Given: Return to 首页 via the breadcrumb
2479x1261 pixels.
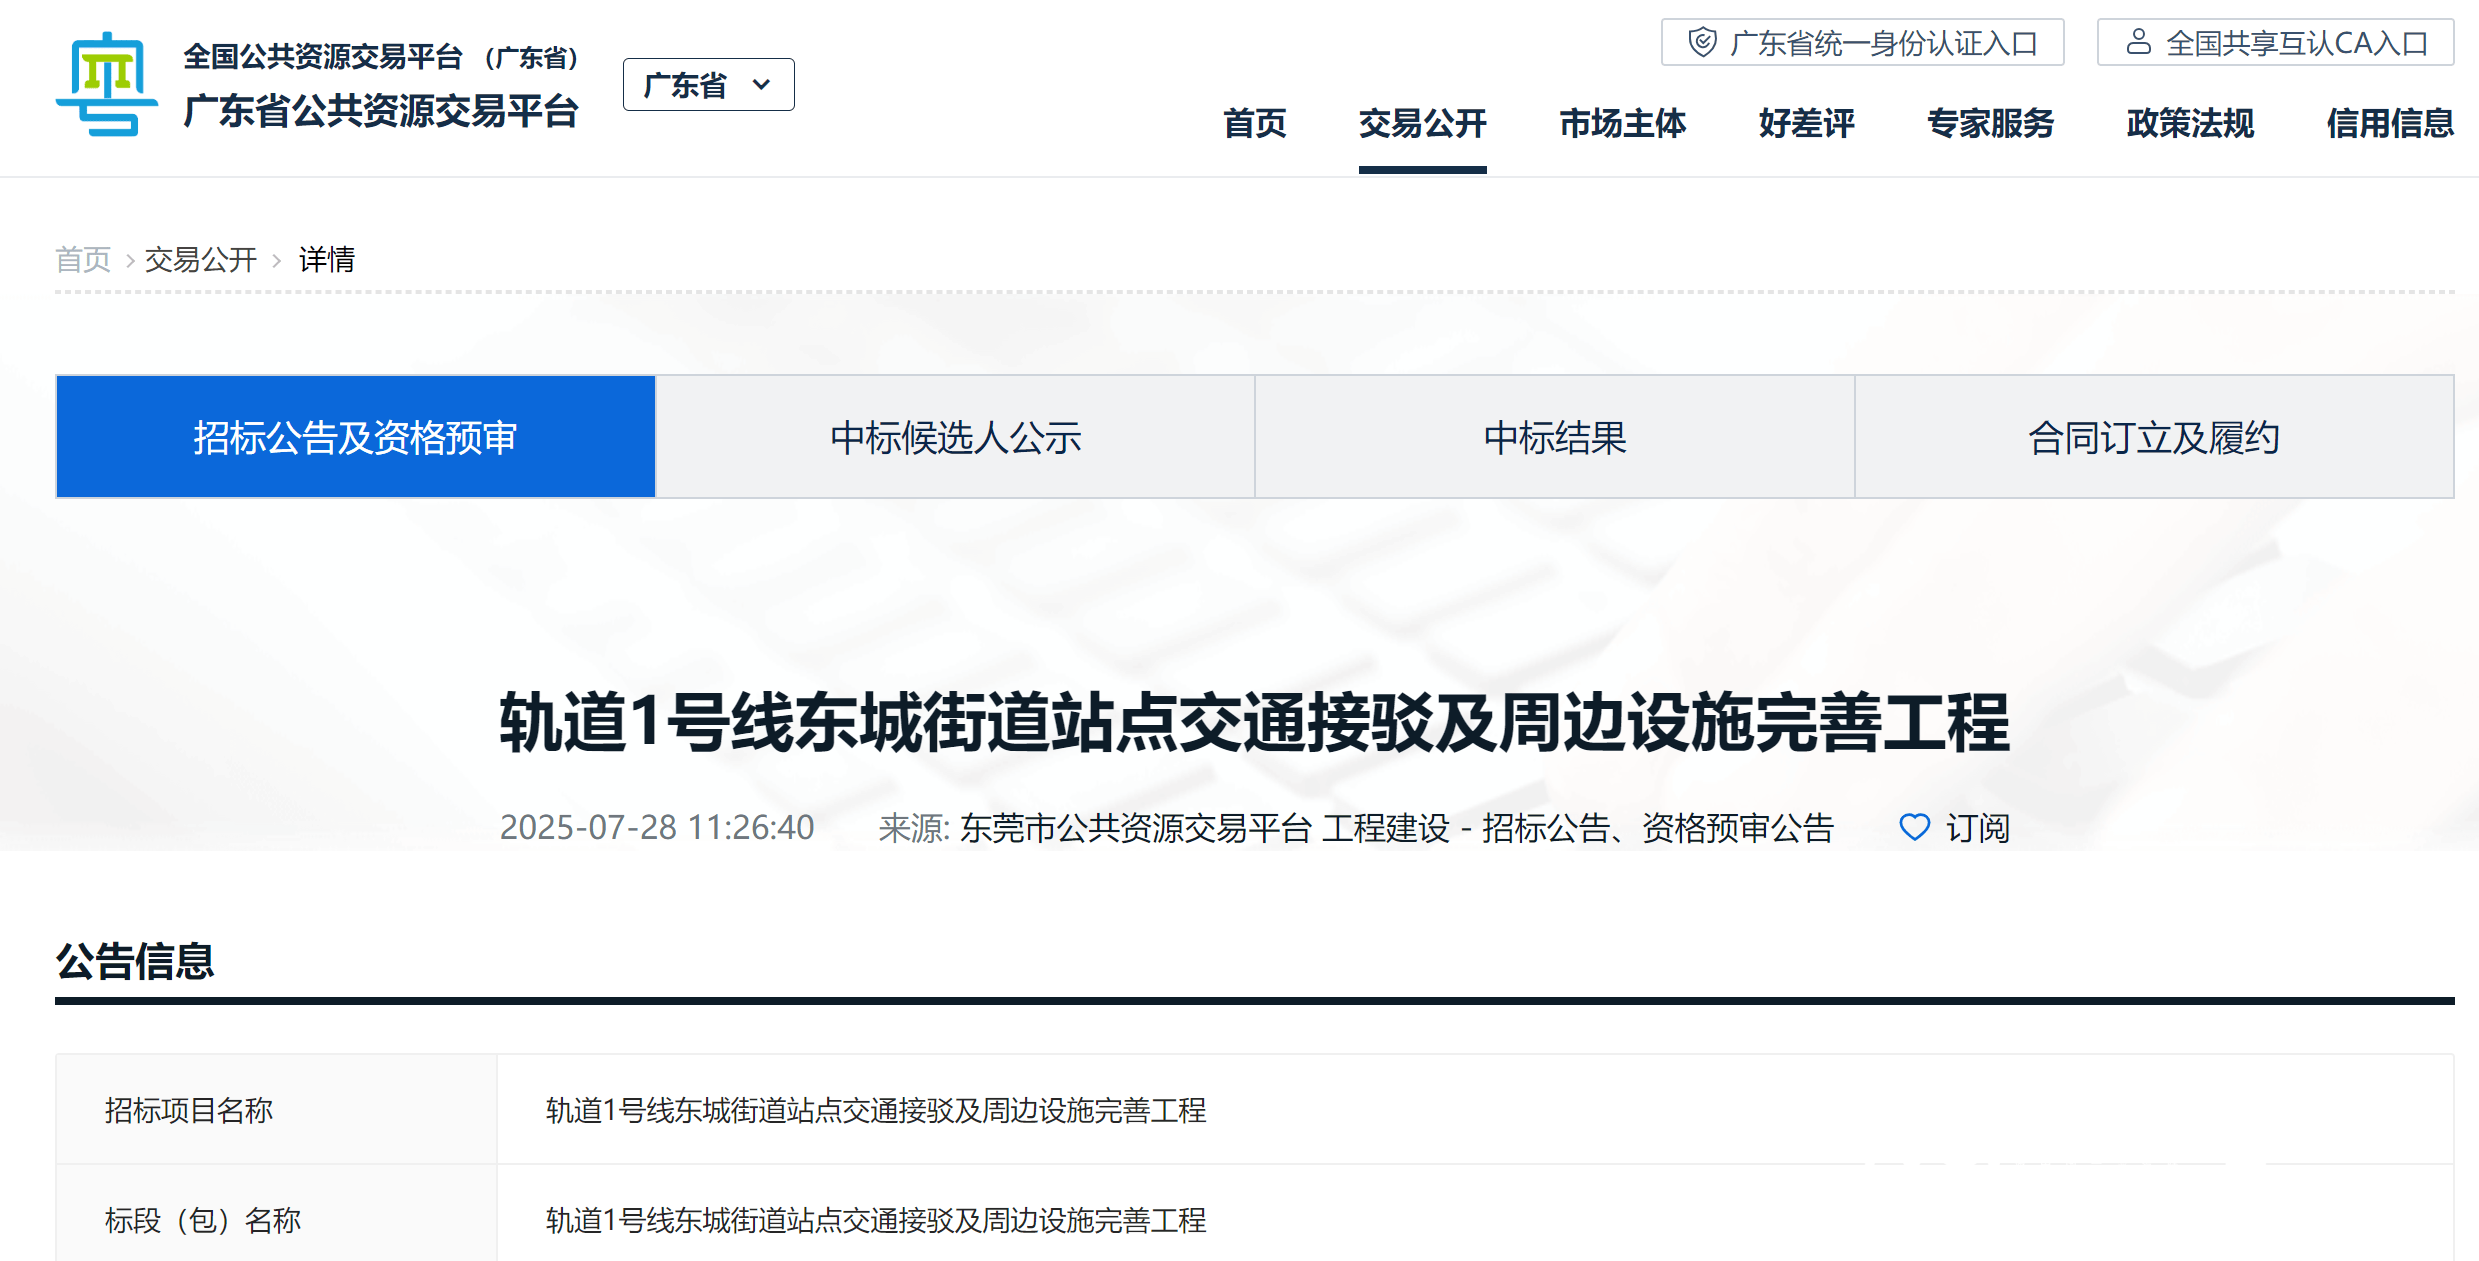Looking at the screenshot, I should 83,259.
